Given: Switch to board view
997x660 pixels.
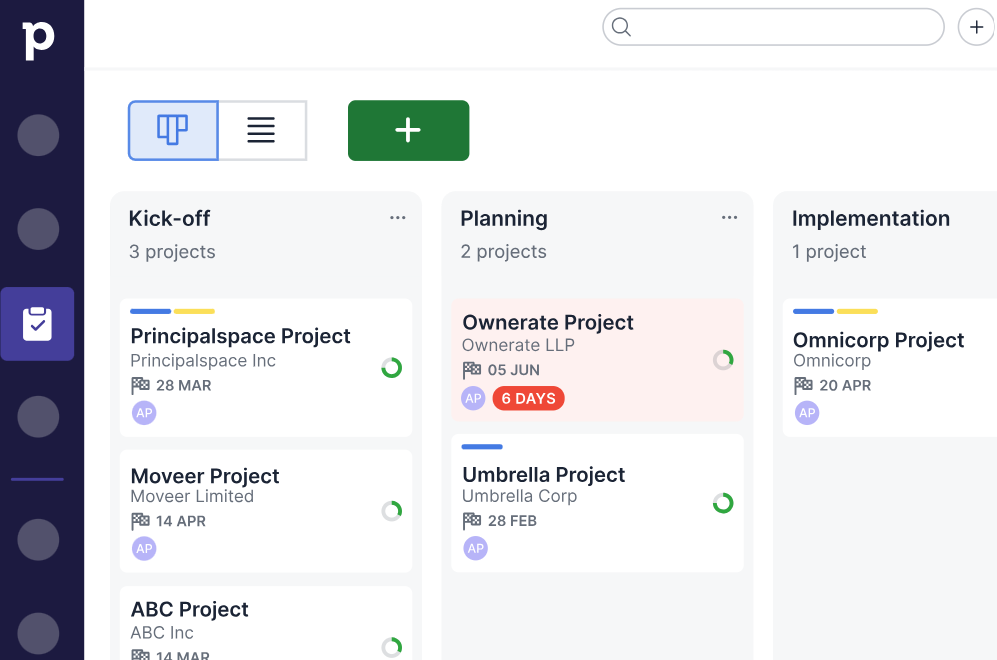Looking at the screenshot, I should click(173, 130).
